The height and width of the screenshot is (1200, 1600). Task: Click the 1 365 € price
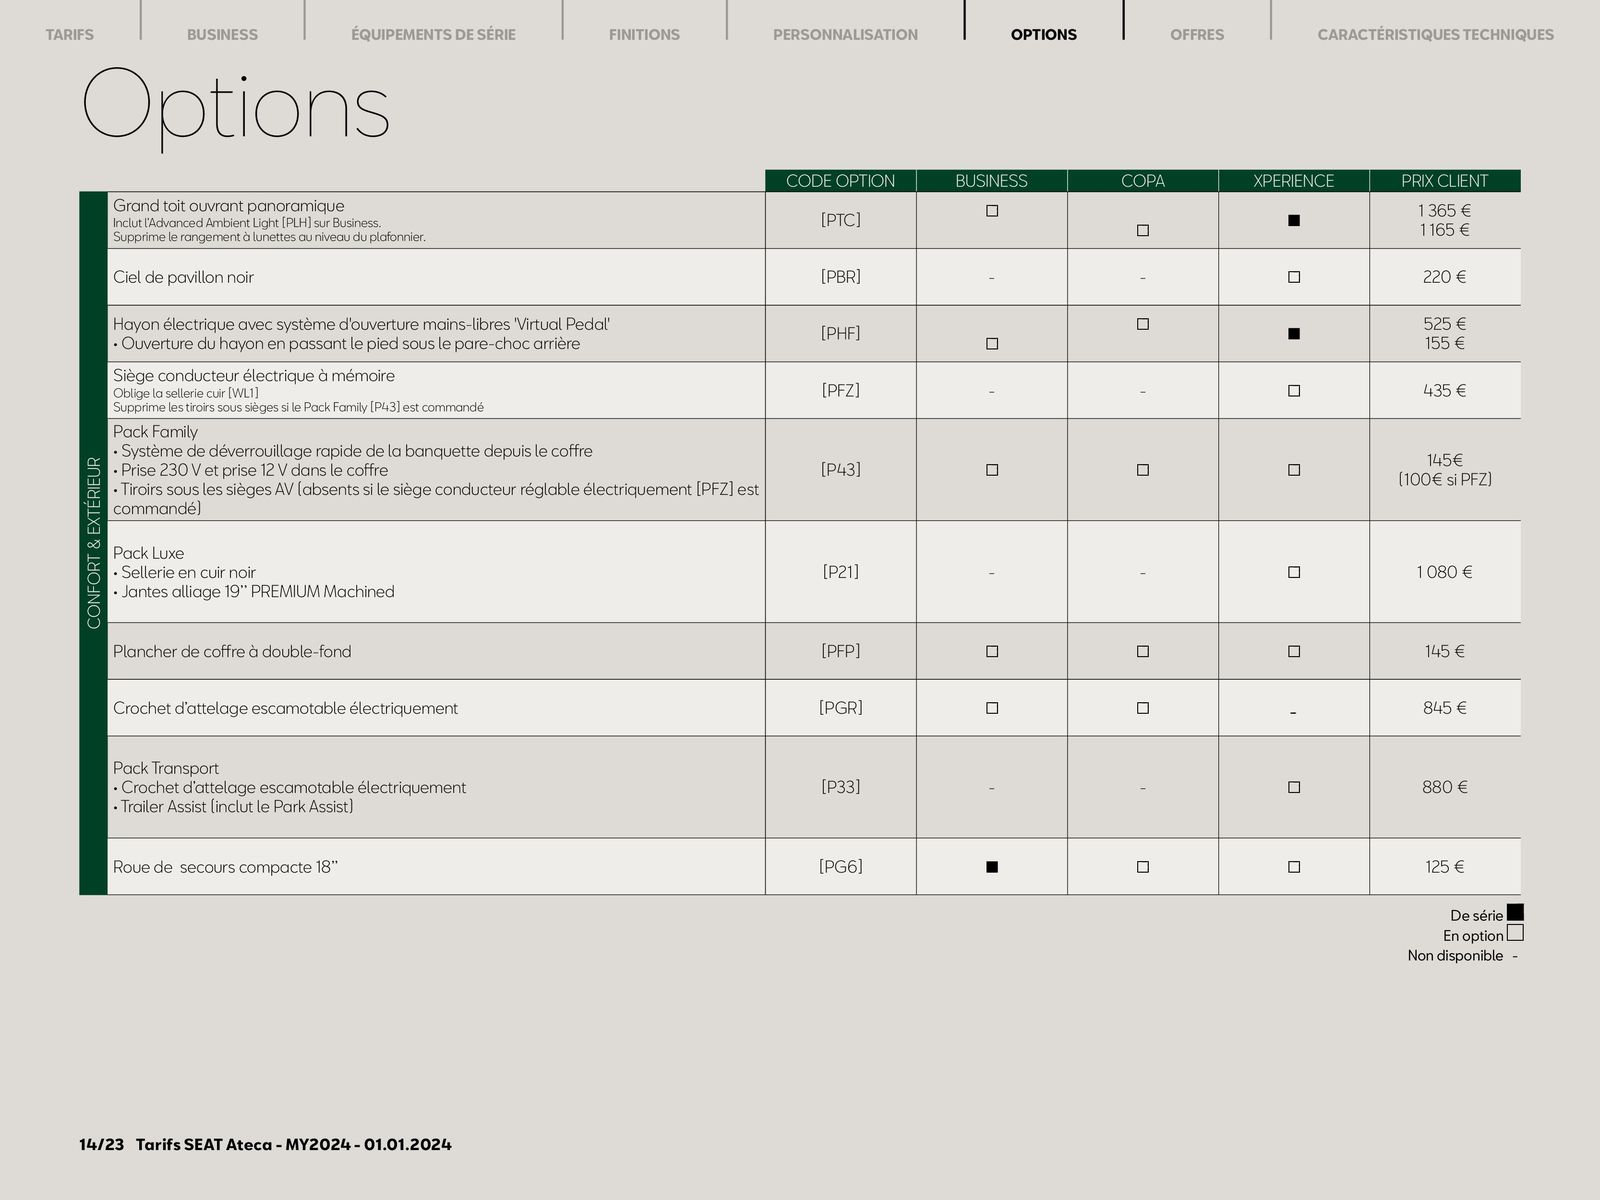[x=1445, y=211]
